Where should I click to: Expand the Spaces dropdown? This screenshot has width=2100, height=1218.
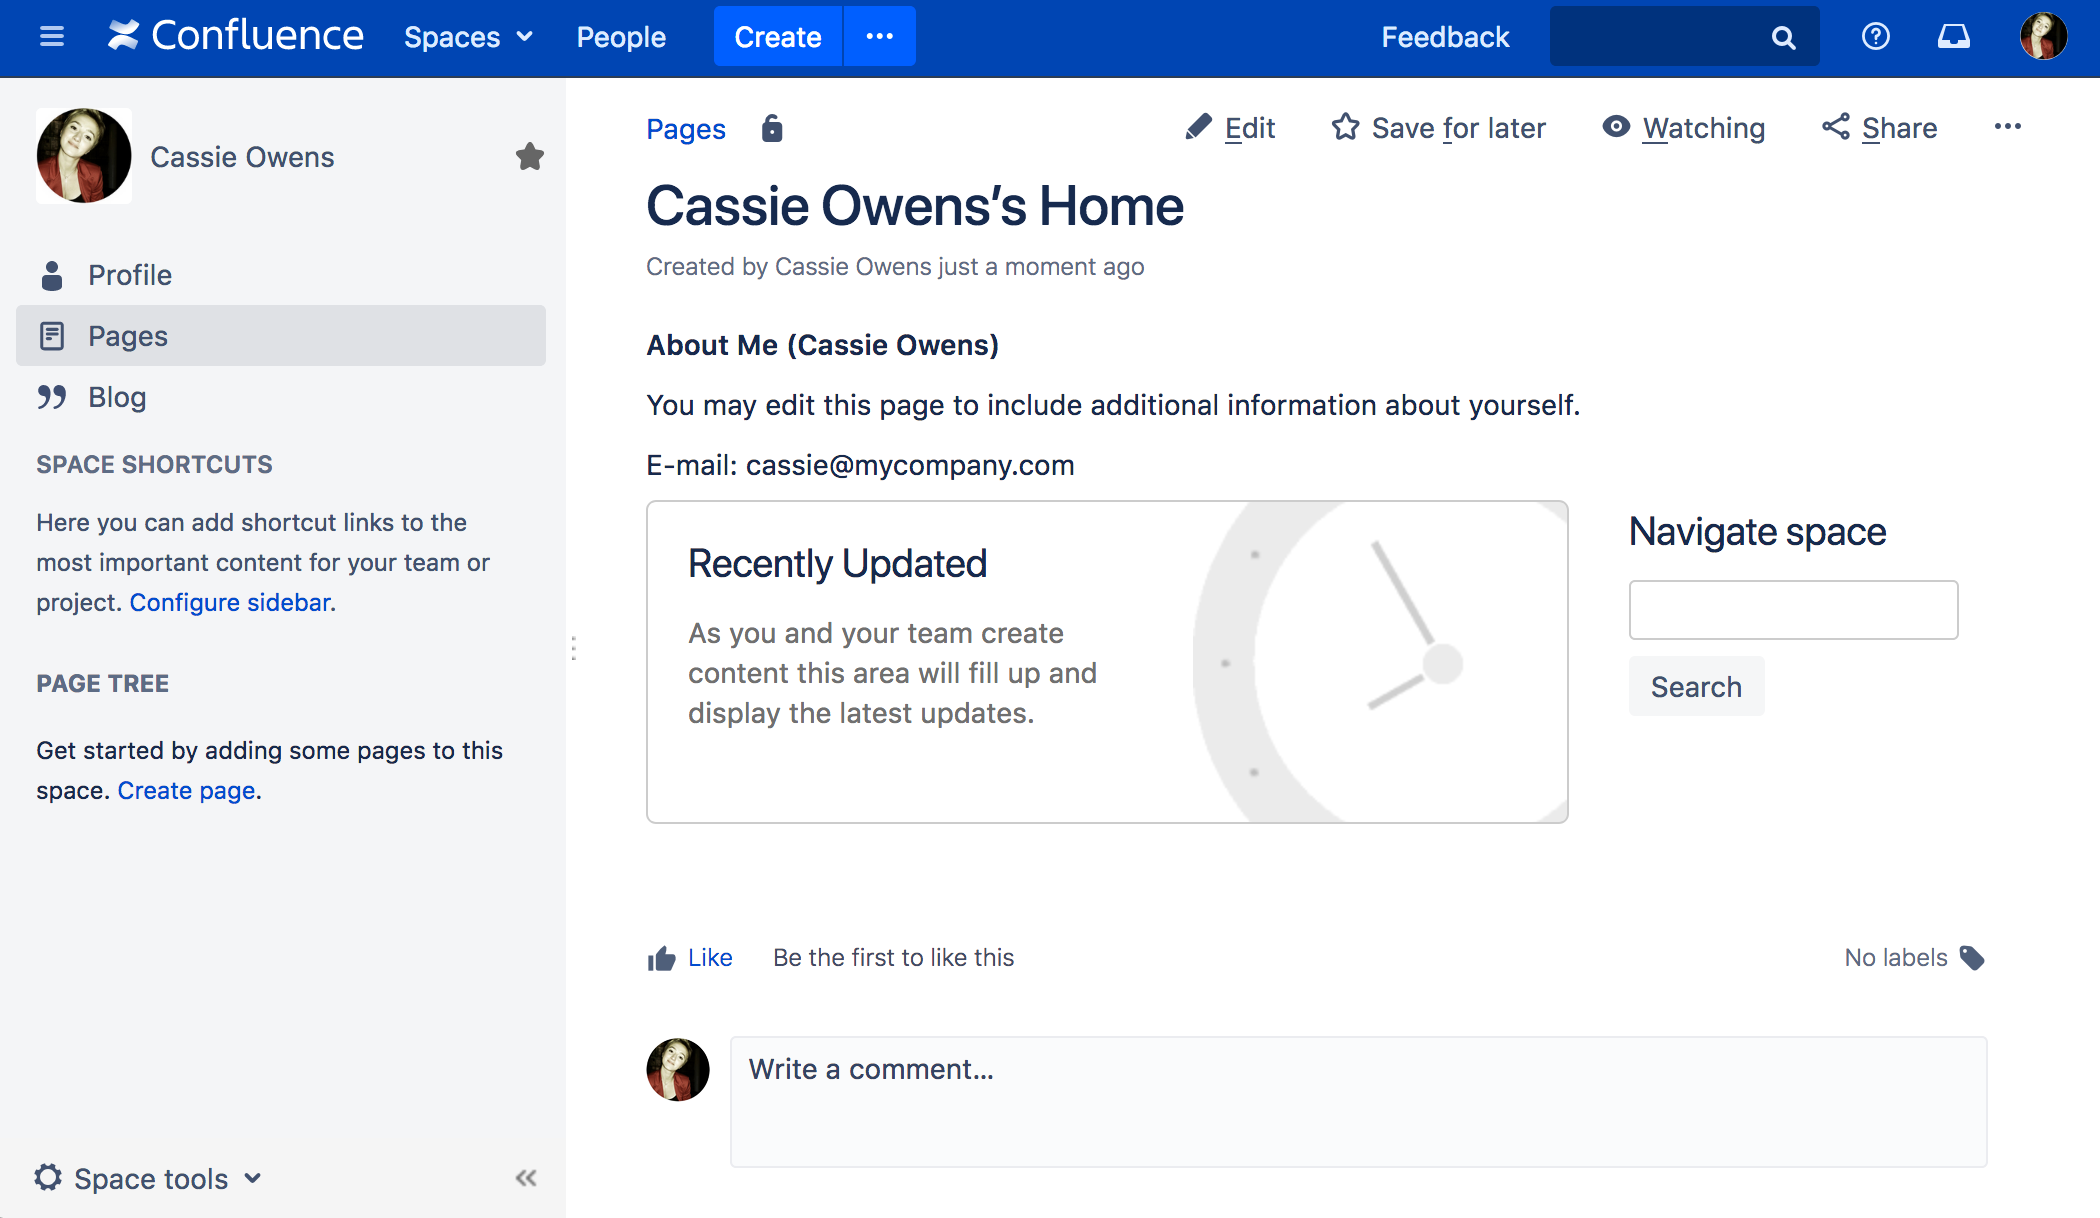[x=468, y=37]
